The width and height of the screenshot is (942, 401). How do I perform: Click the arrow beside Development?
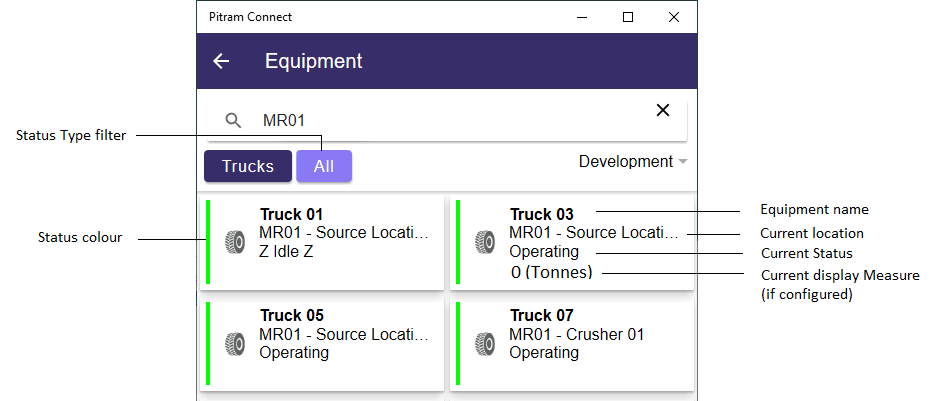[682, 162]
